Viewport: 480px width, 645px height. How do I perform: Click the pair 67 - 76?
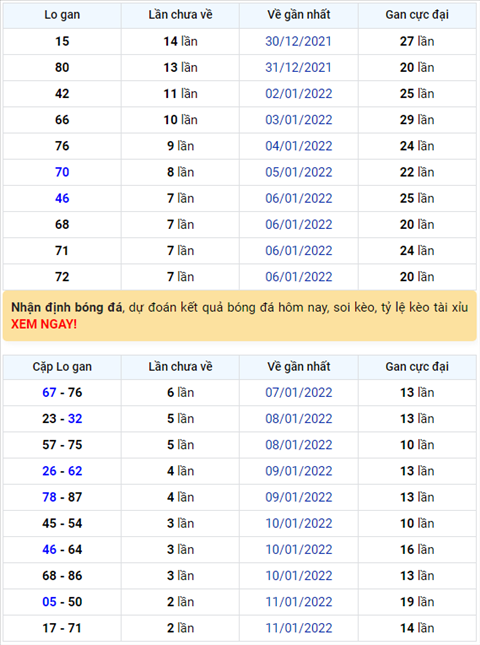click(62, 392)
